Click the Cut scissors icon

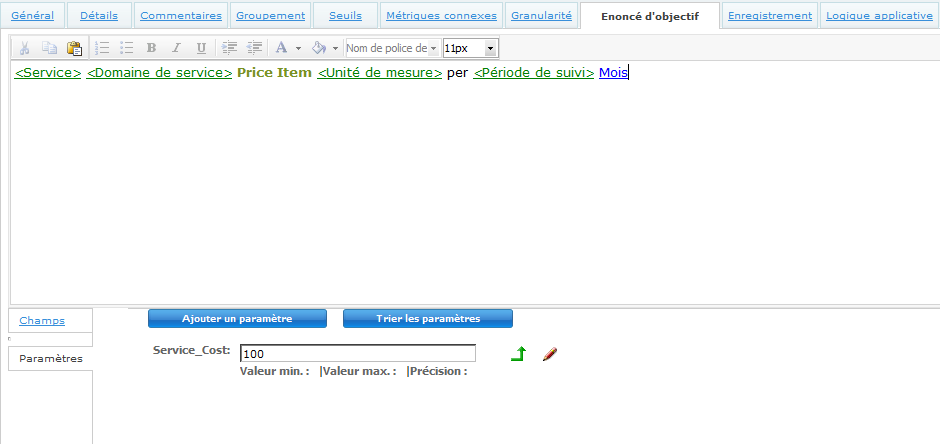(x=25, y=48)
